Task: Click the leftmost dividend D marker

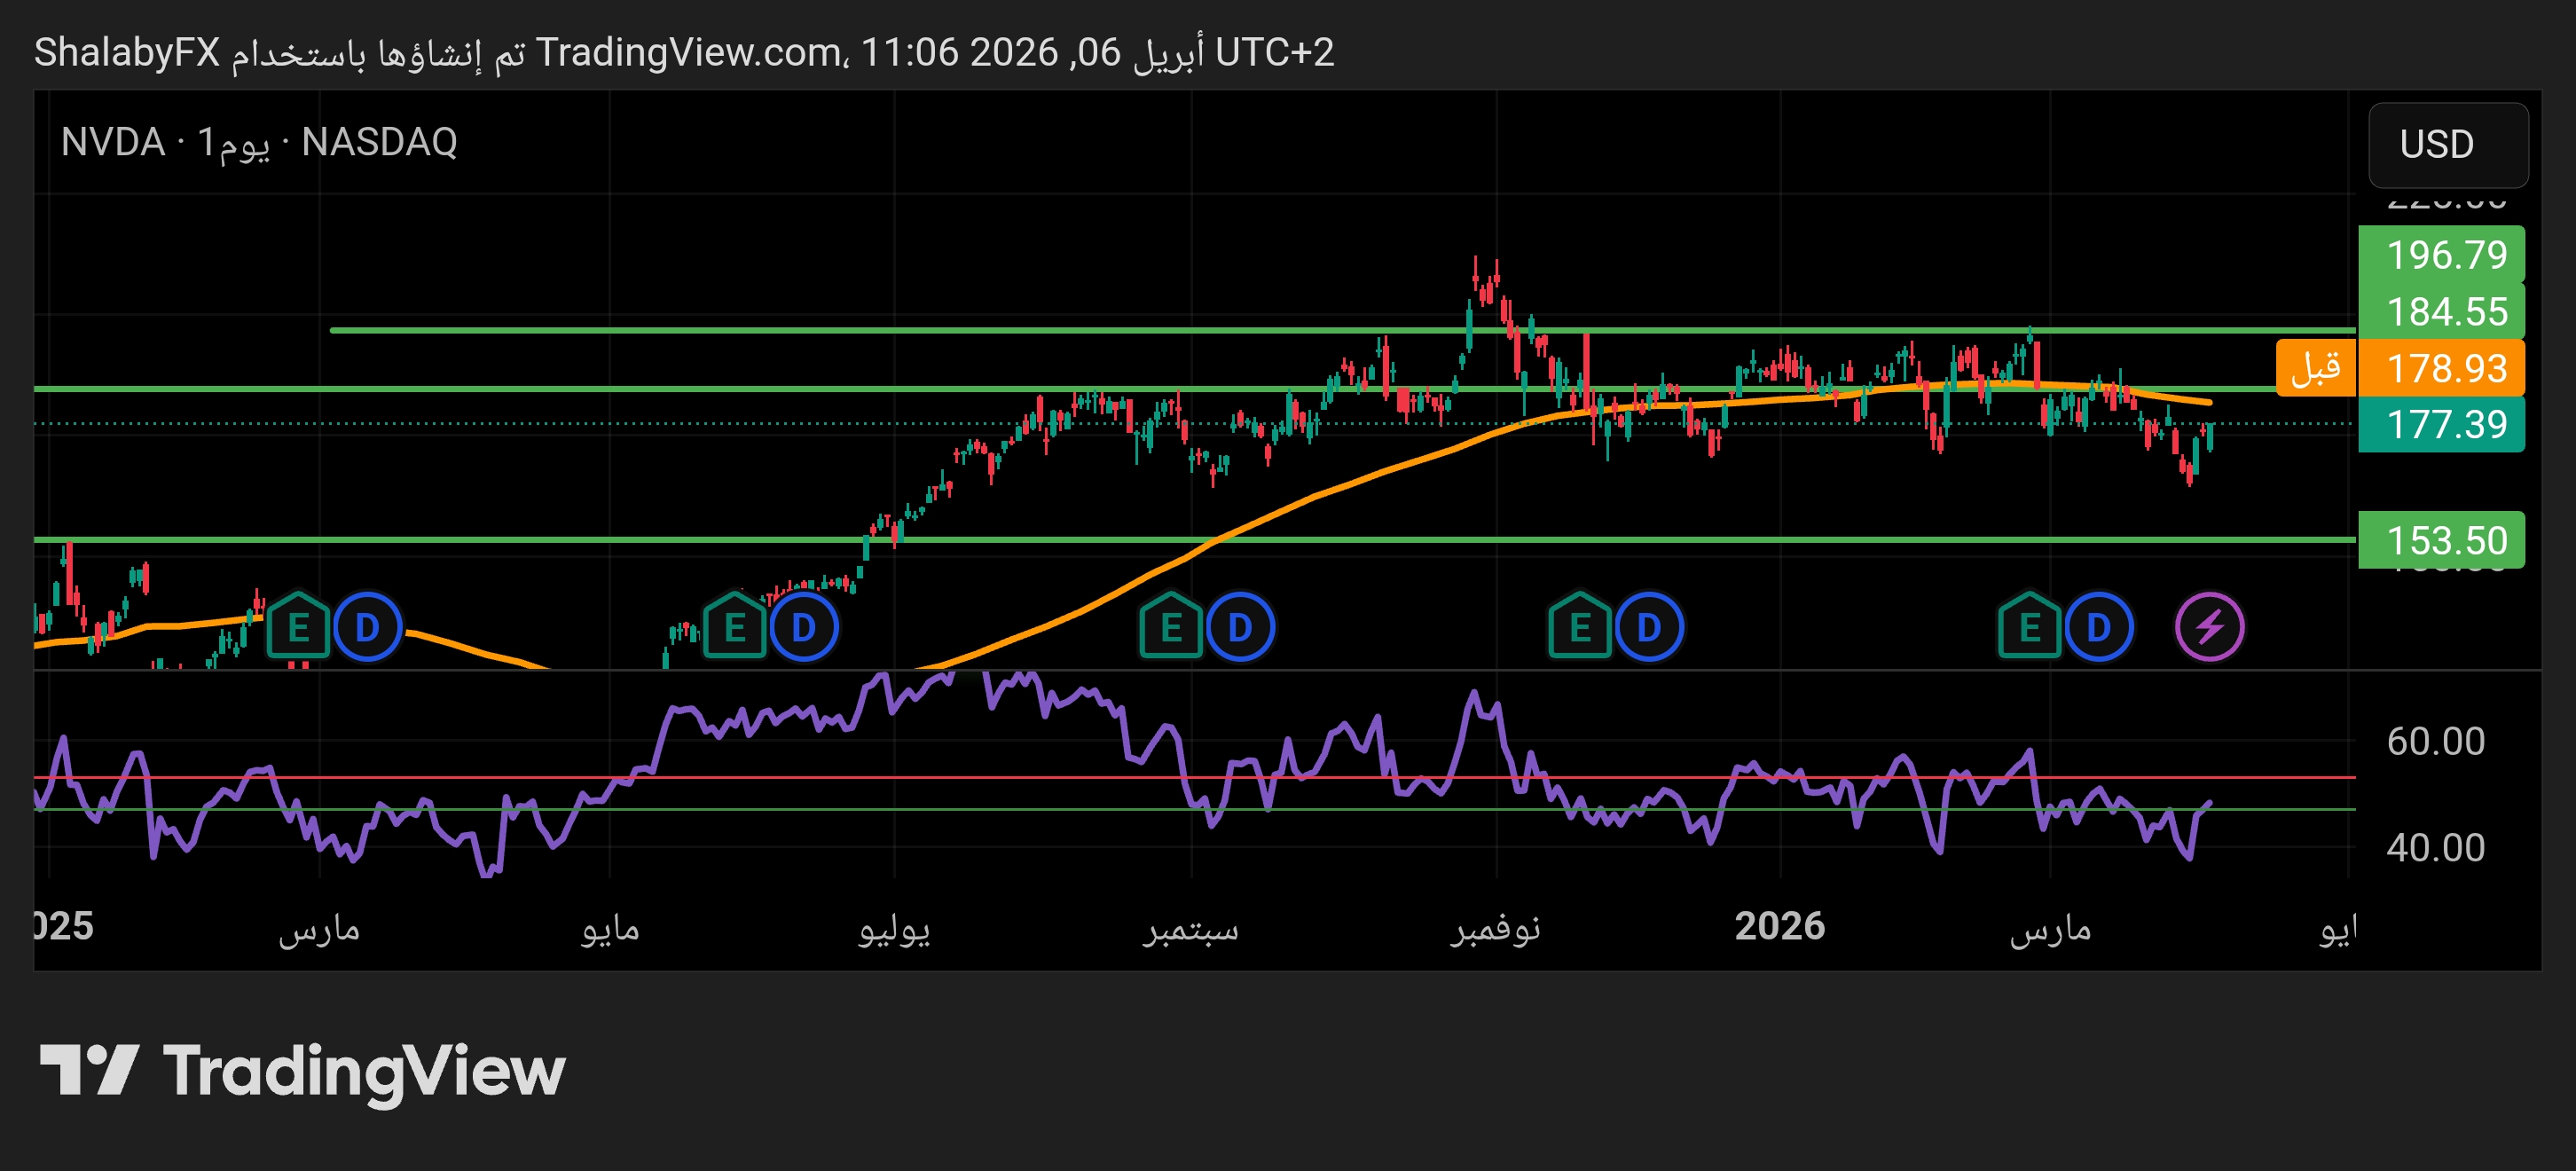Action: point(367,627)
